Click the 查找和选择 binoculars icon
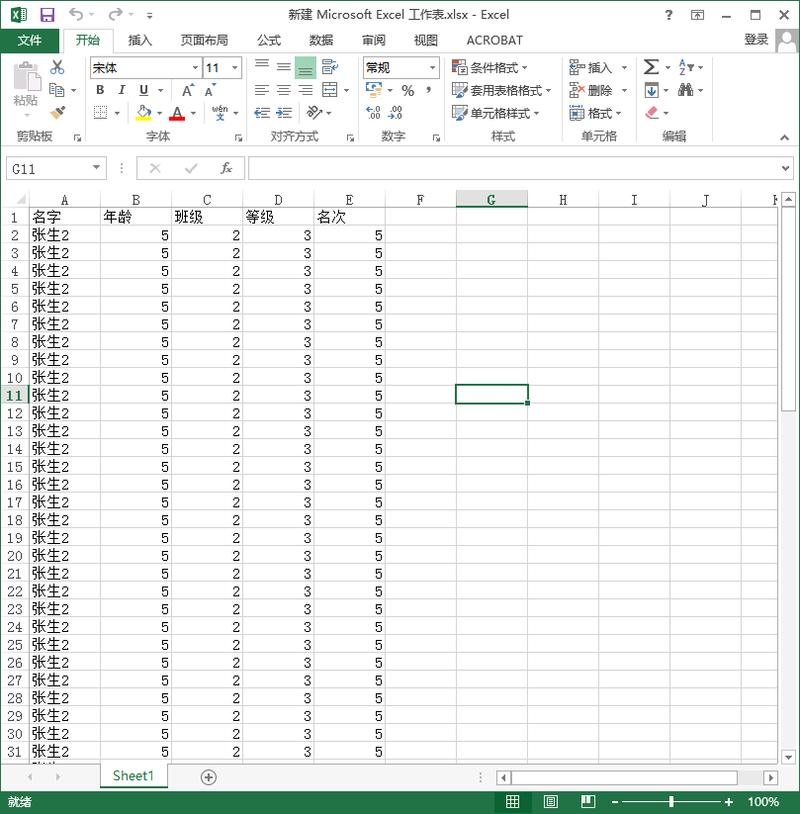800x814 pixels. (x=688, y=89)
